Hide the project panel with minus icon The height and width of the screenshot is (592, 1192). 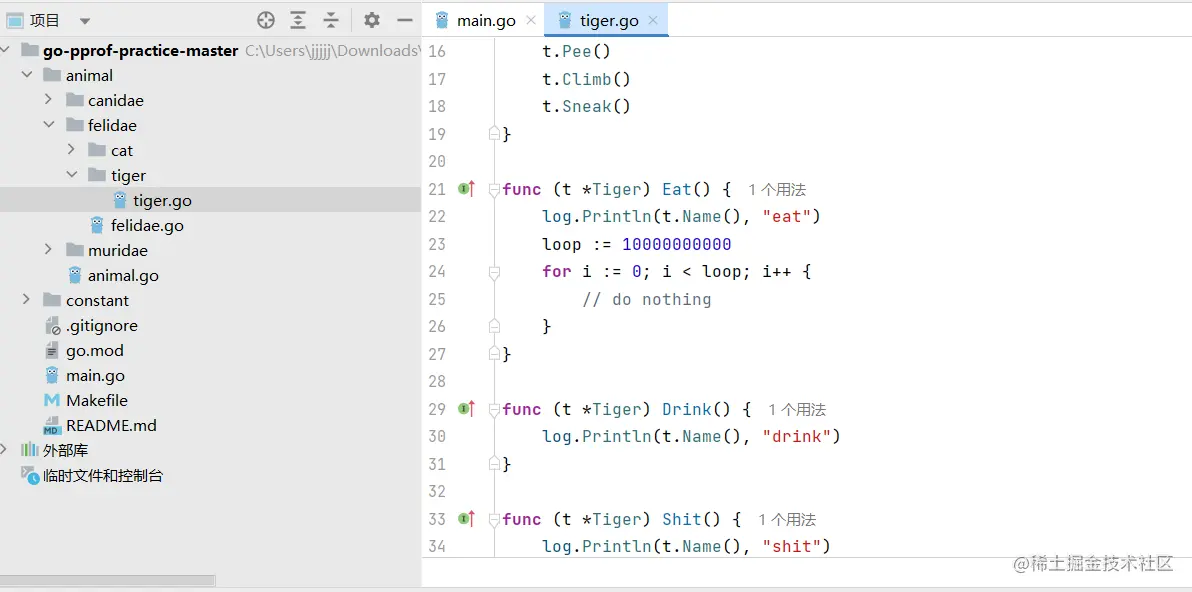(405, 21)
